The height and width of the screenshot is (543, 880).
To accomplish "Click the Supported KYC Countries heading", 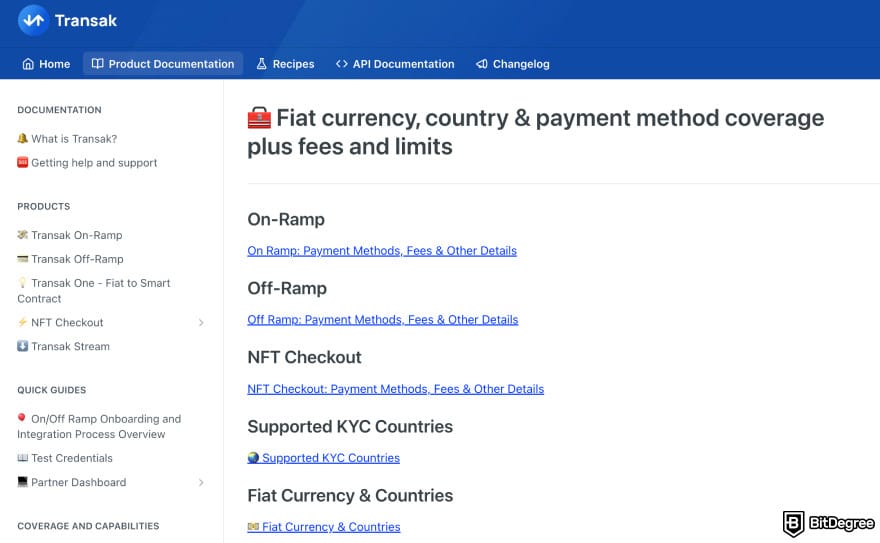I will [x=350, y=426].
